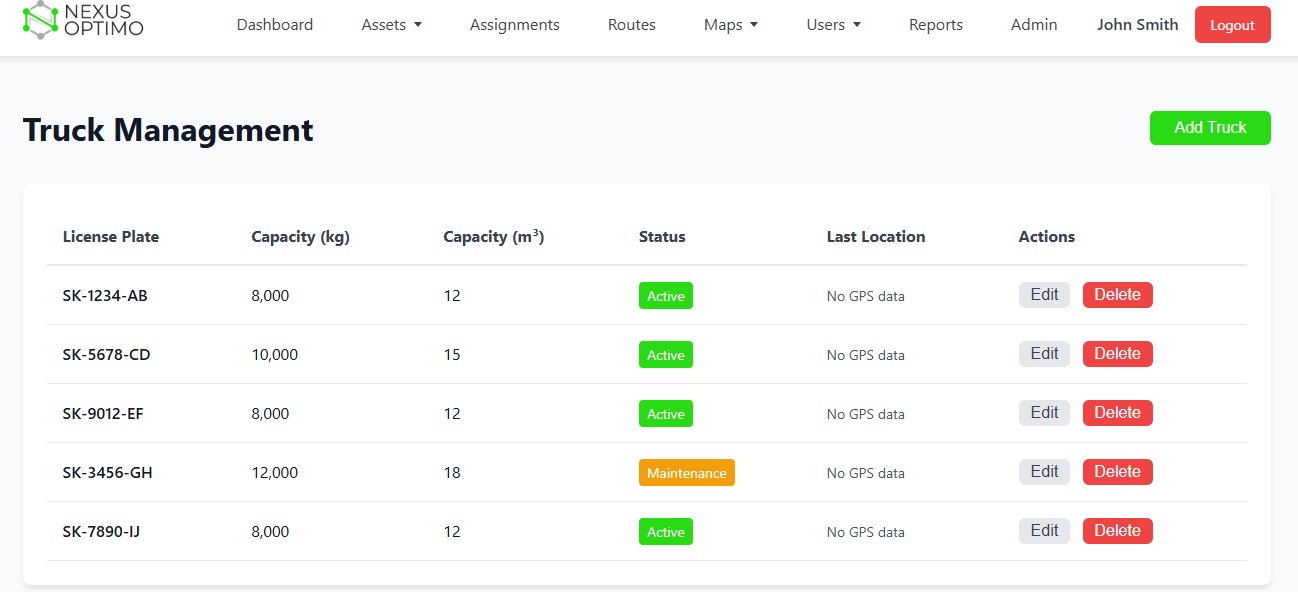Open the Users dropdown menu

834,25
